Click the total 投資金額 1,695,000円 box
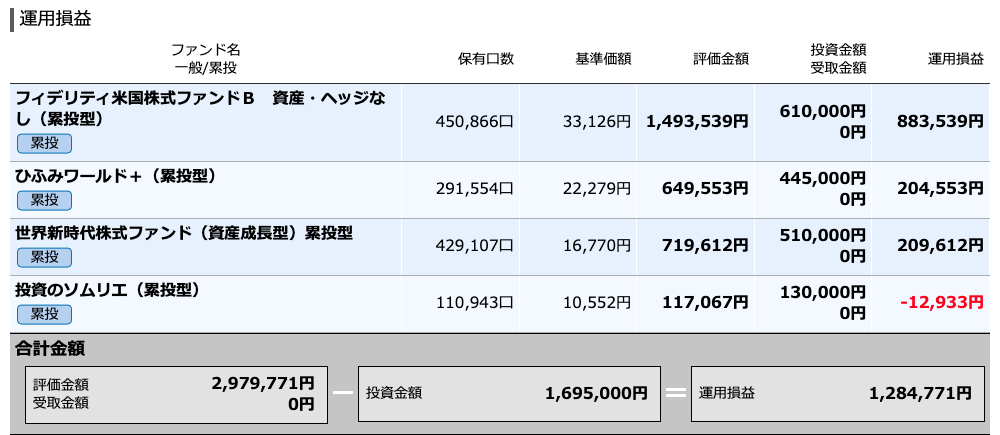 coord(509,394)
